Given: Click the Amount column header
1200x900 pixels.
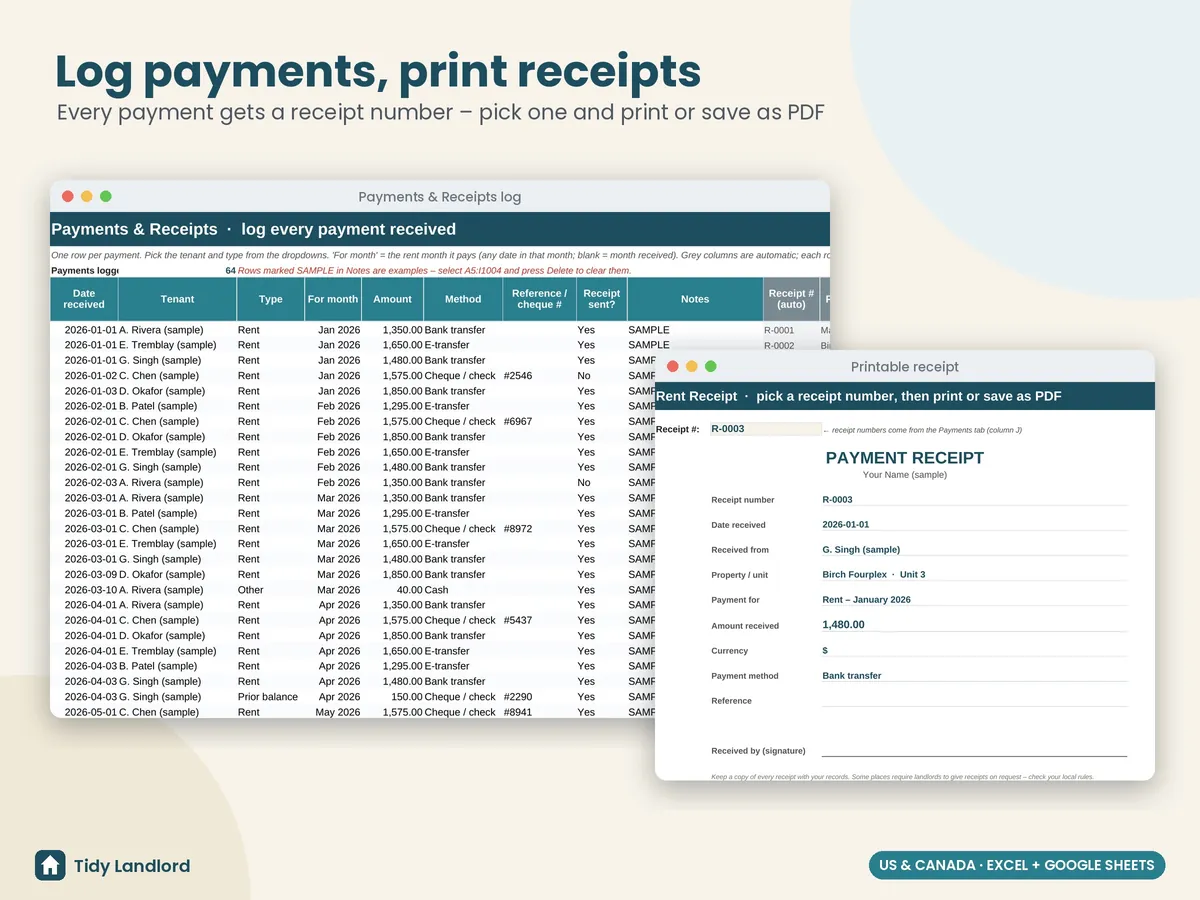Looking at the screenshot, I should pos(393,299).
